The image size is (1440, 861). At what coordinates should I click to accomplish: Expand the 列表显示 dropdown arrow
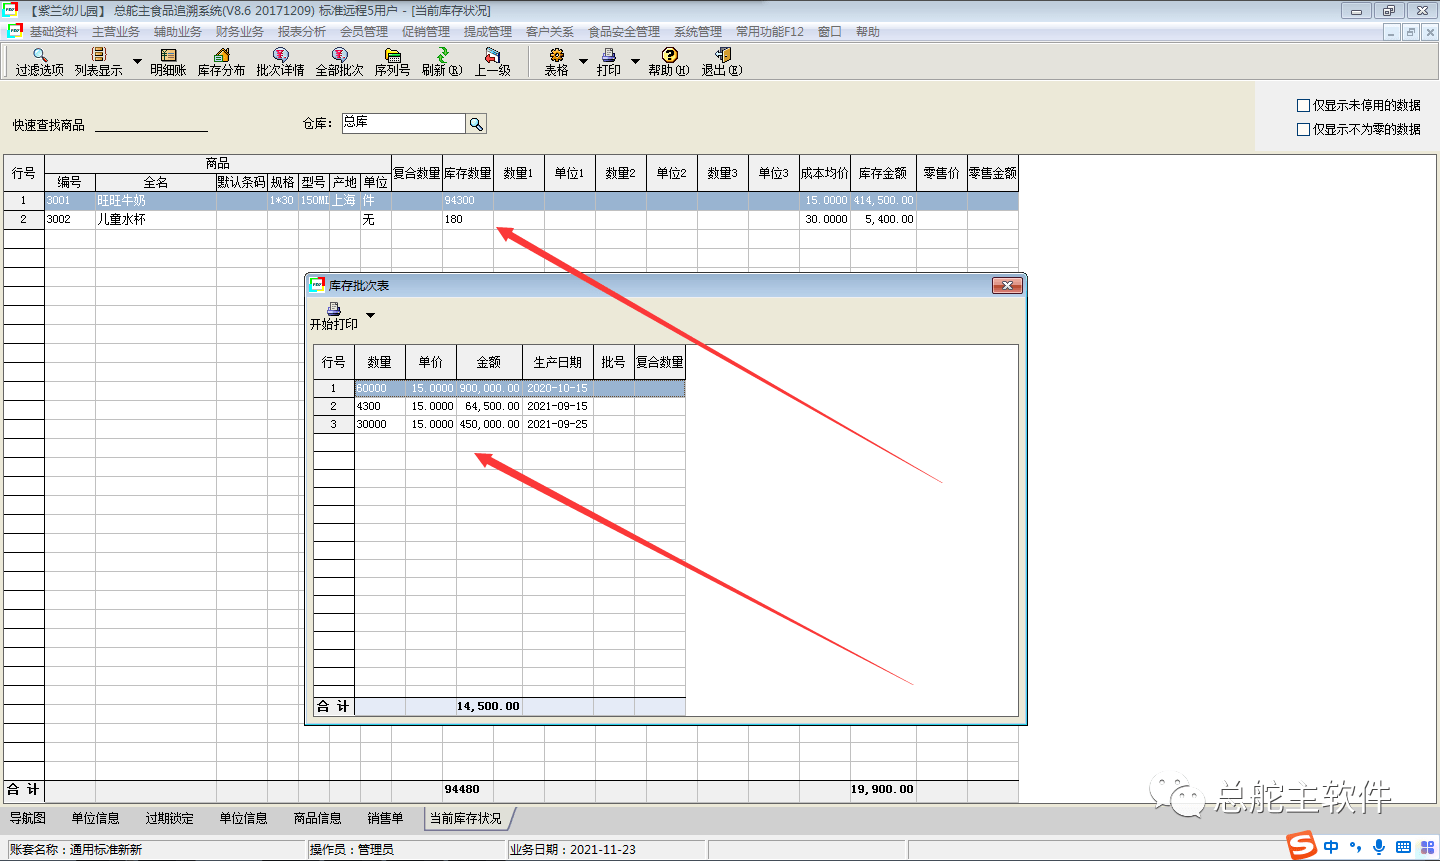tap(137, 61)
